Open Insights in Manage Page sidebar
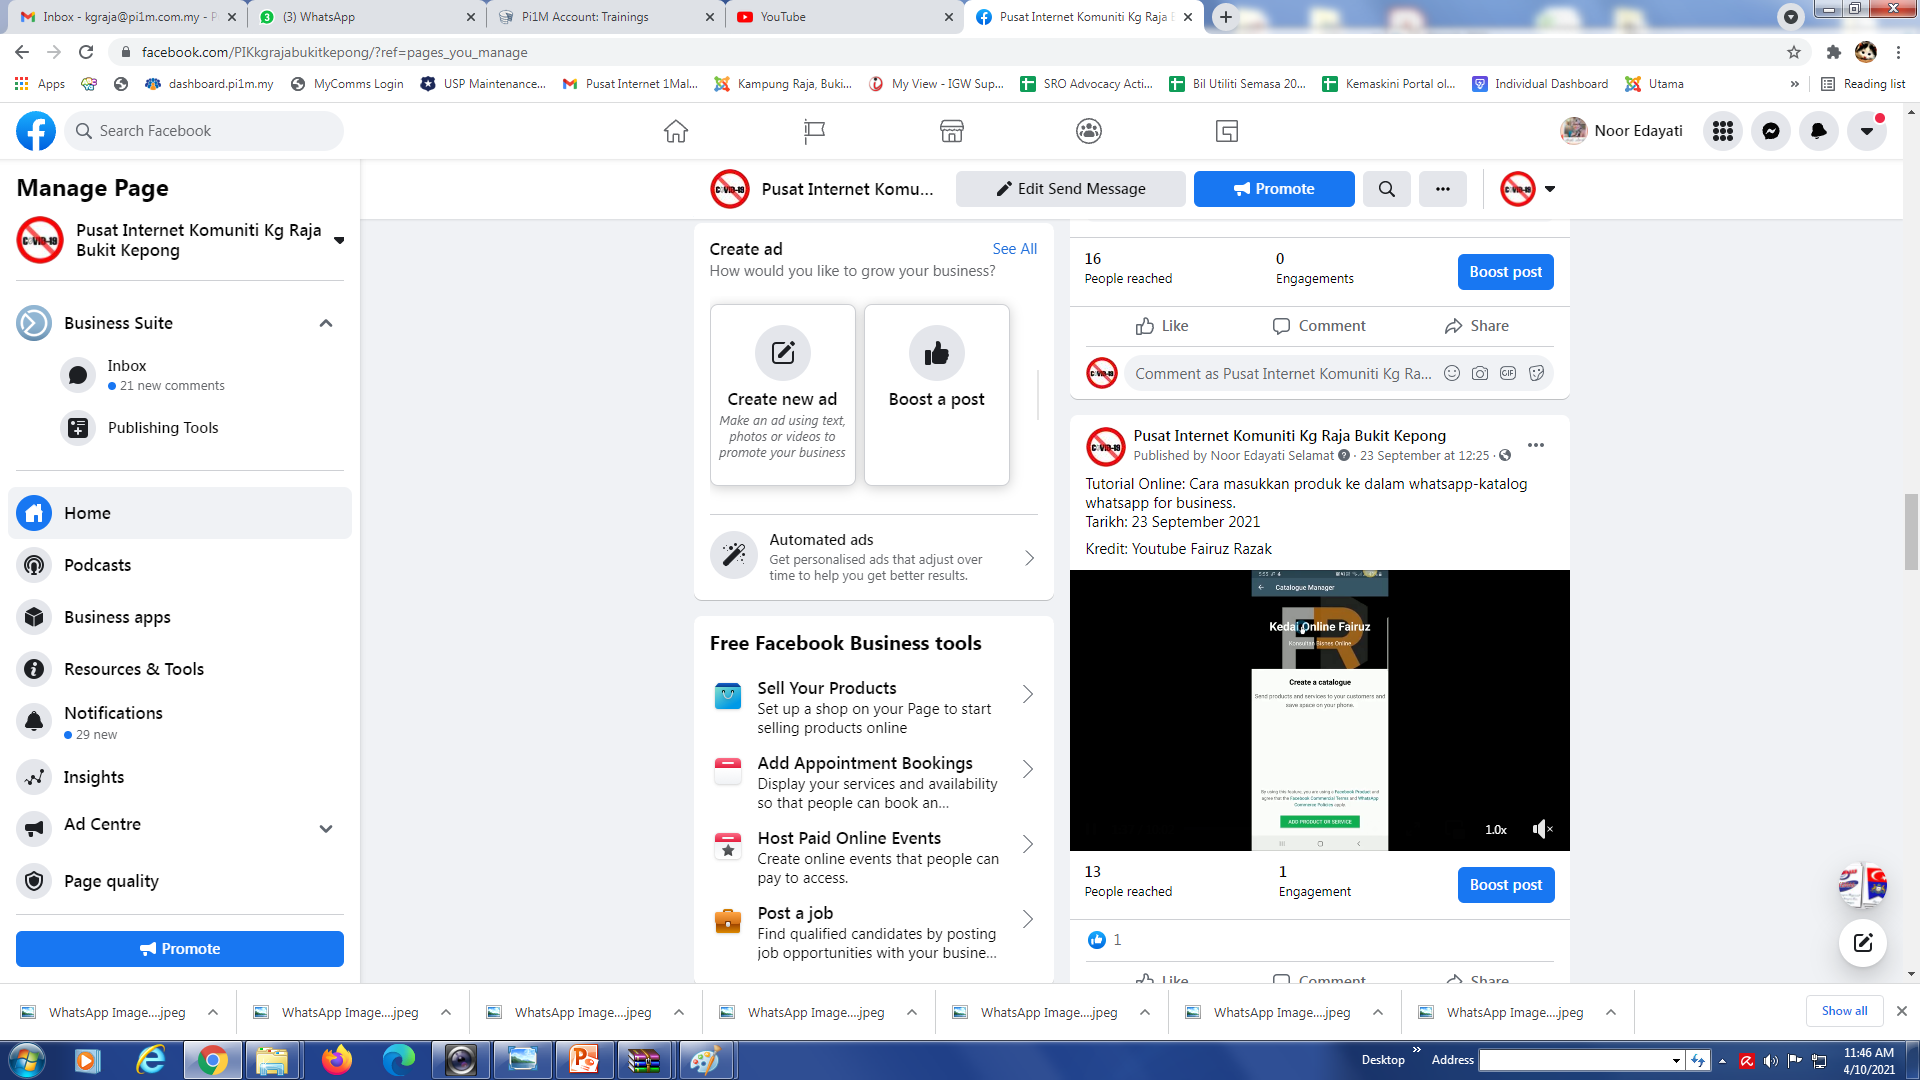Image resolution: width=1920 pixels, height=1080 pixels. (x=94, y=777)
